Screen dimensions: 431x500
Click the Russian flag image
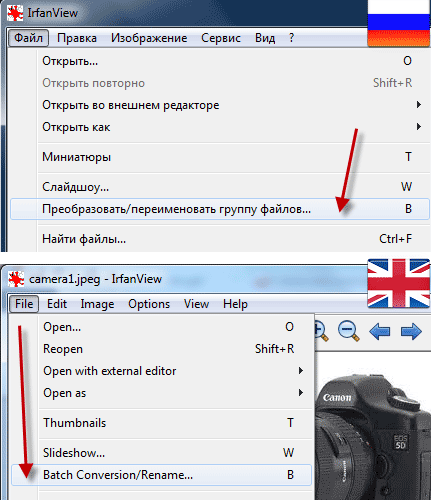pyautogui.click(x=399, y=23)
